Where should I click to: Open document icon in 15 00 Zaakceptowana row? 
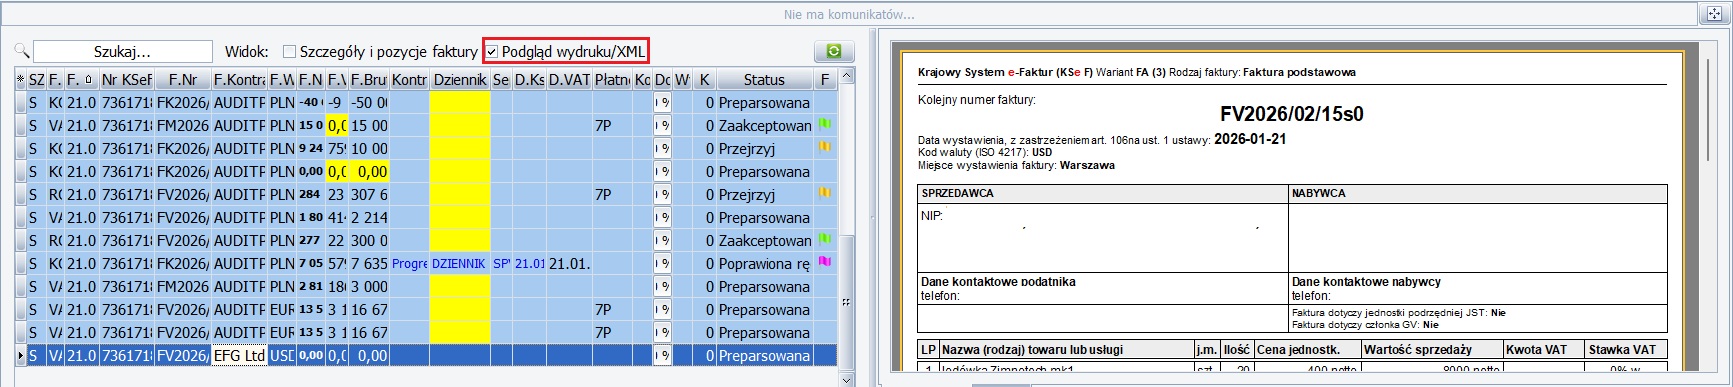coord(662,125)
